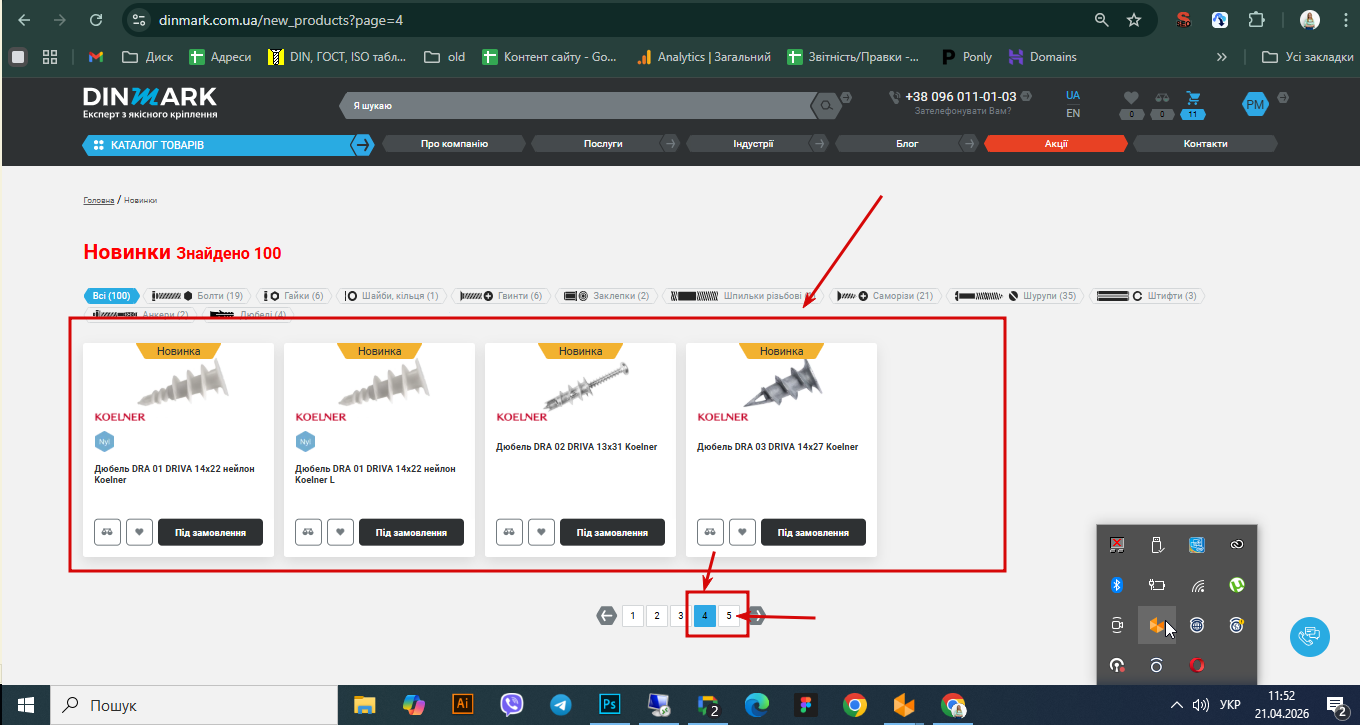Filter new products by Штифти (3)
1360x725 pixels.
tap(1146, 296)
